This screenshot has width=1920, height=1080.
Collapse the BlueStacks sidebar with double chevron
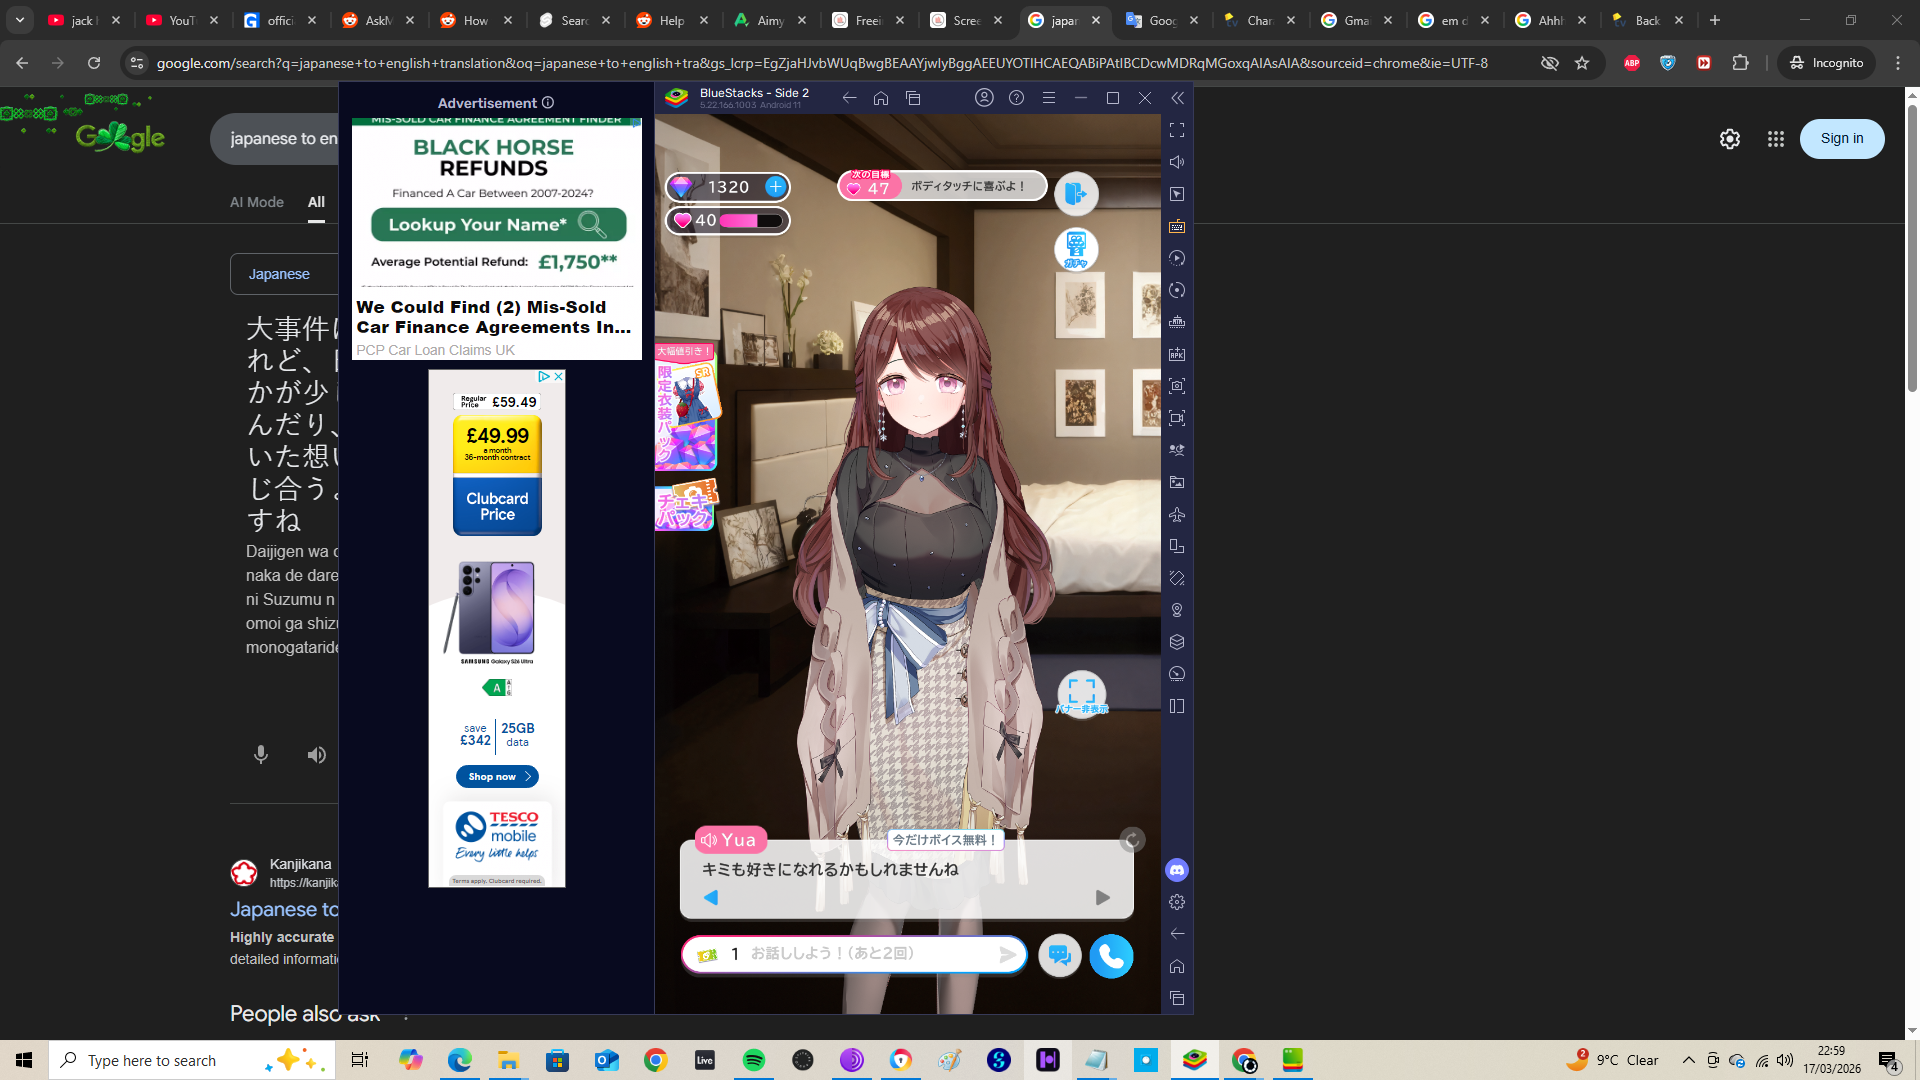click(1177, 98)
